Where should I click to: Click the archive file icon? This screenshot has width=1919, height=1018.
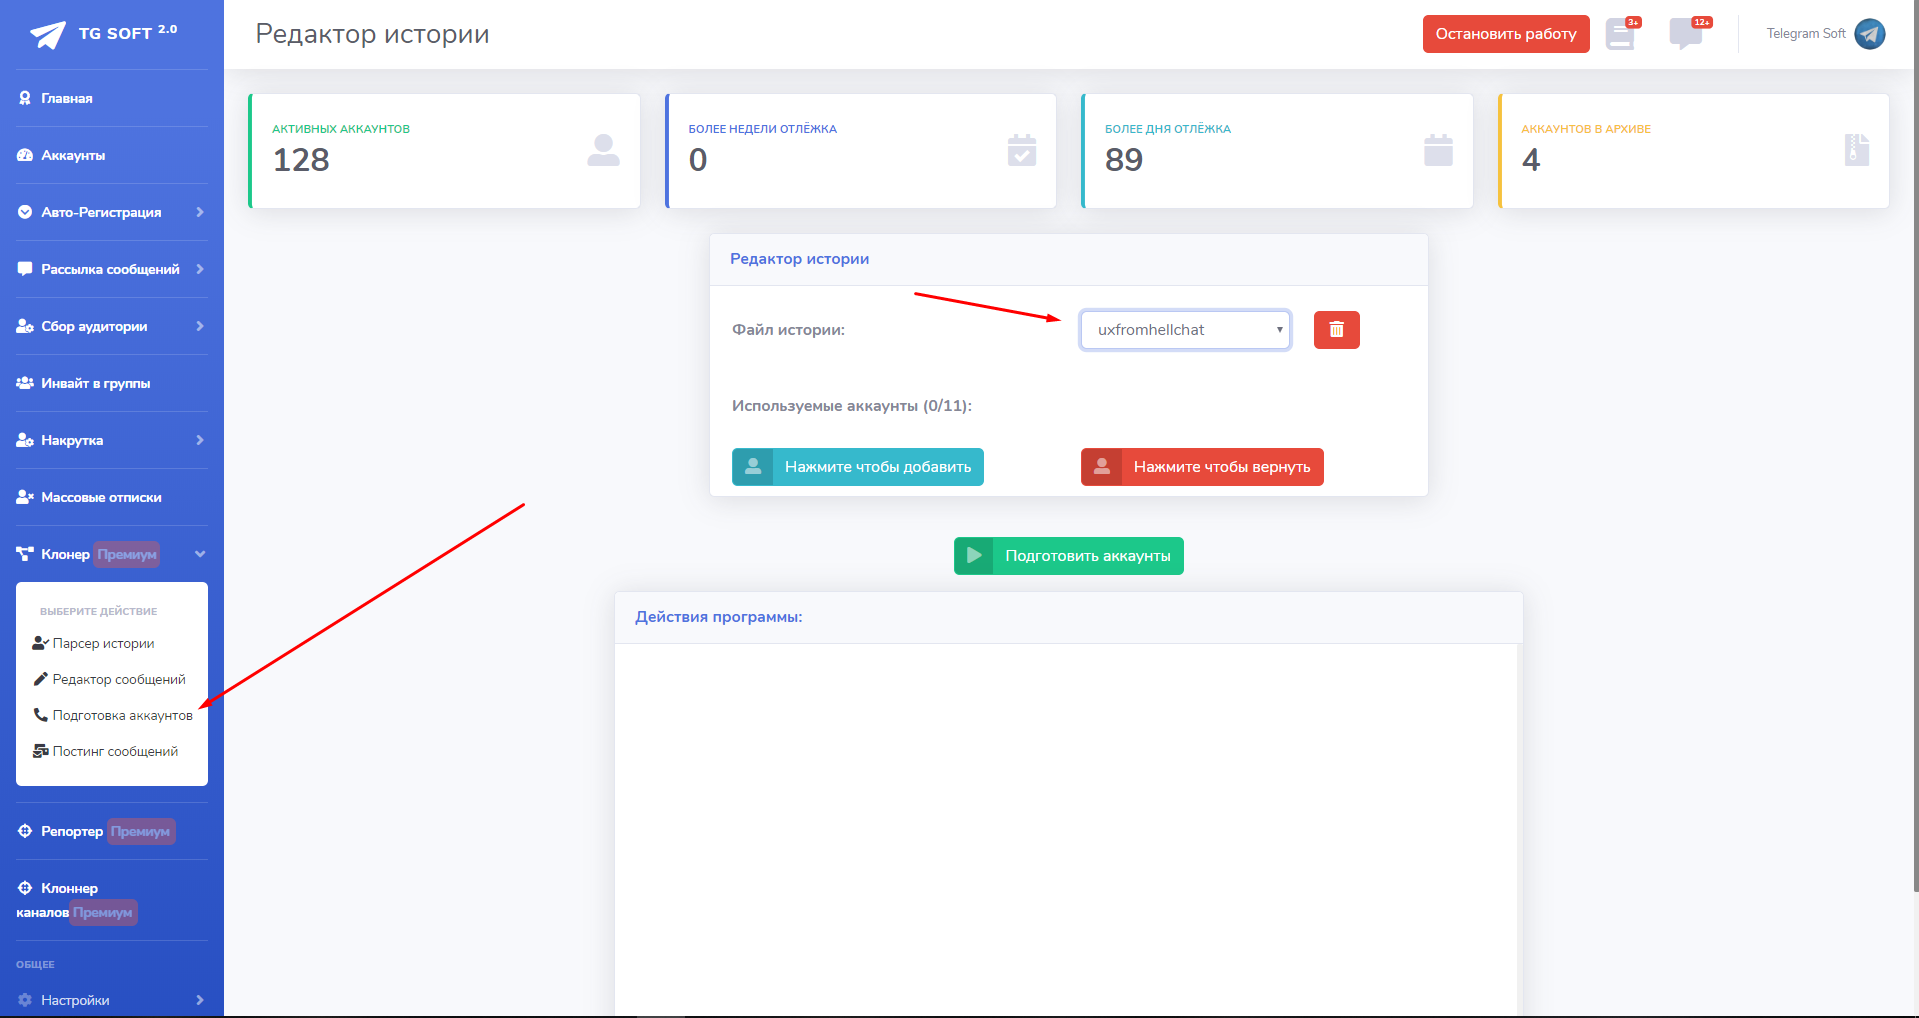click(1857, 150)
